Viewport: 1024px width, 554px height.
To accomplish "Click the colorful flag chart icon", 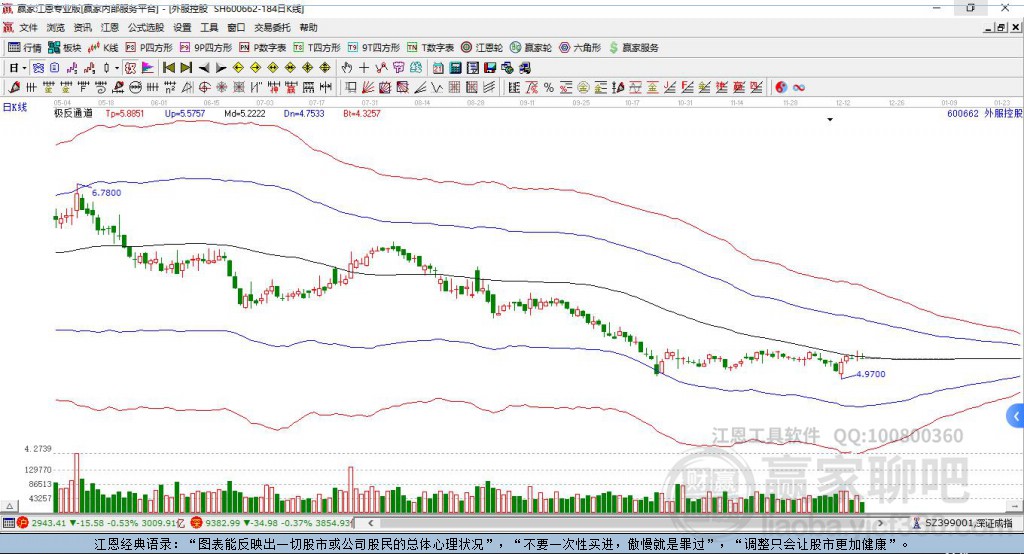I will point(148,68).
